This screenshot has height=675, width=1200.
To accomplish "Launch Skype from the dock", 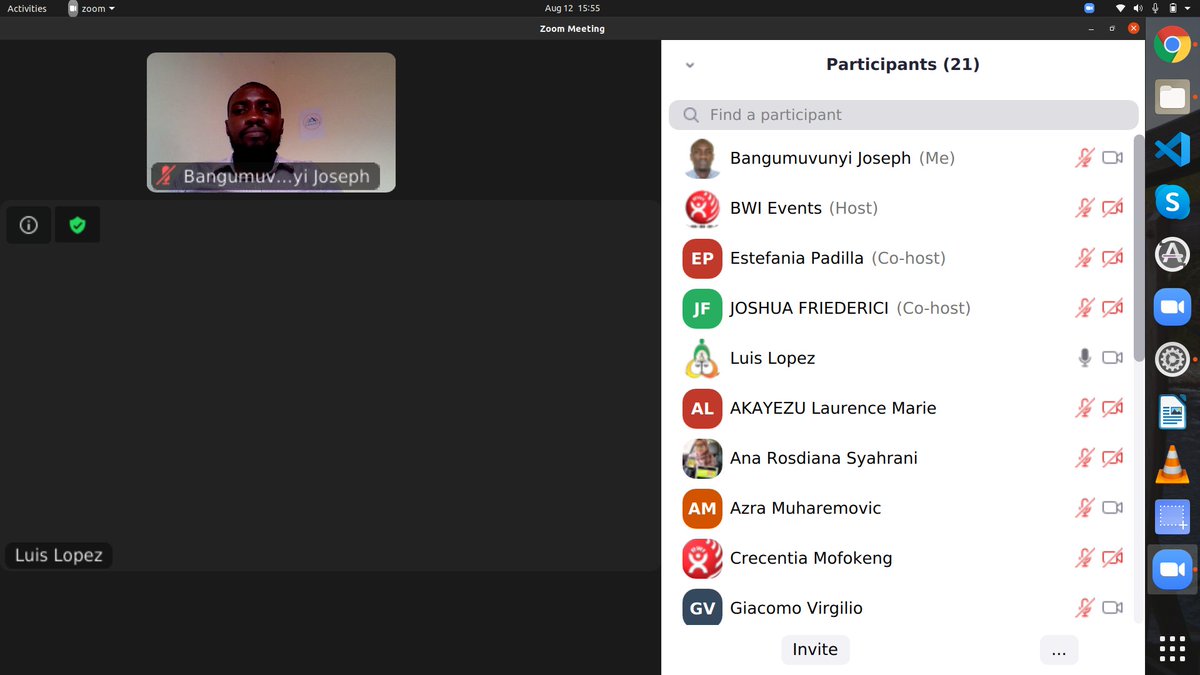I will (x=1172, y=201).
